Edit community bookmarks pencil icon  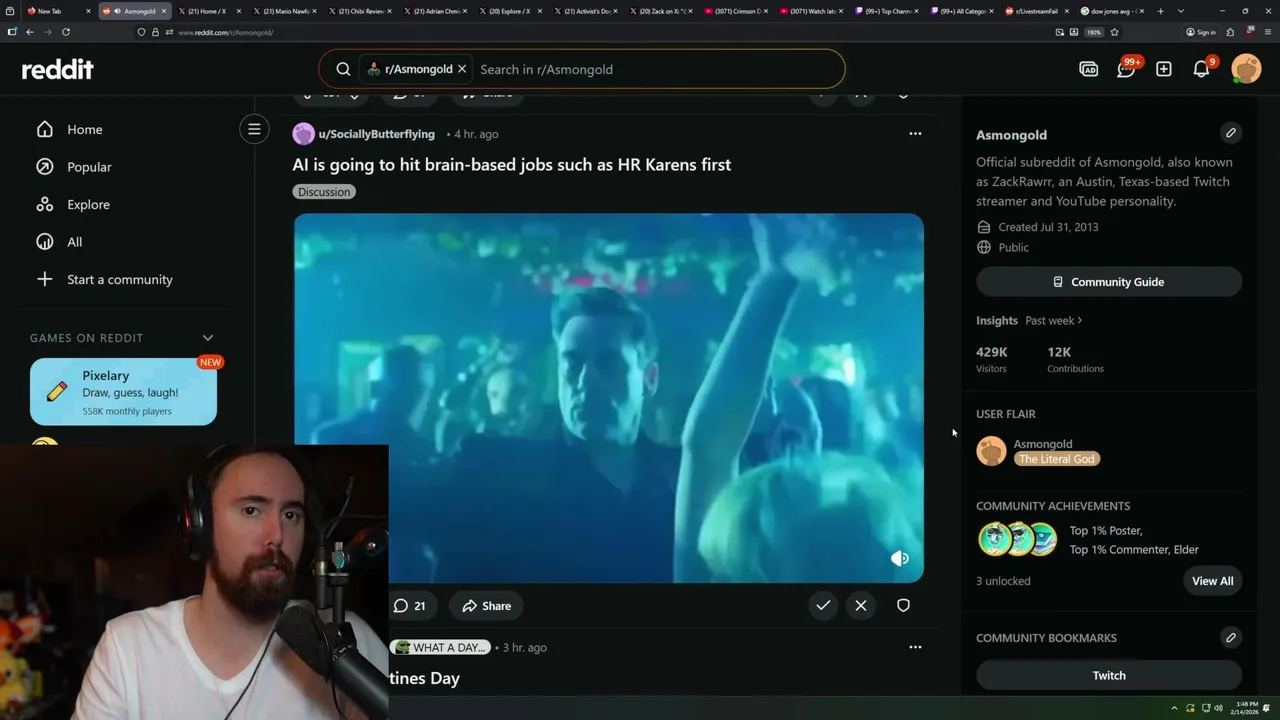point(1231,637)
